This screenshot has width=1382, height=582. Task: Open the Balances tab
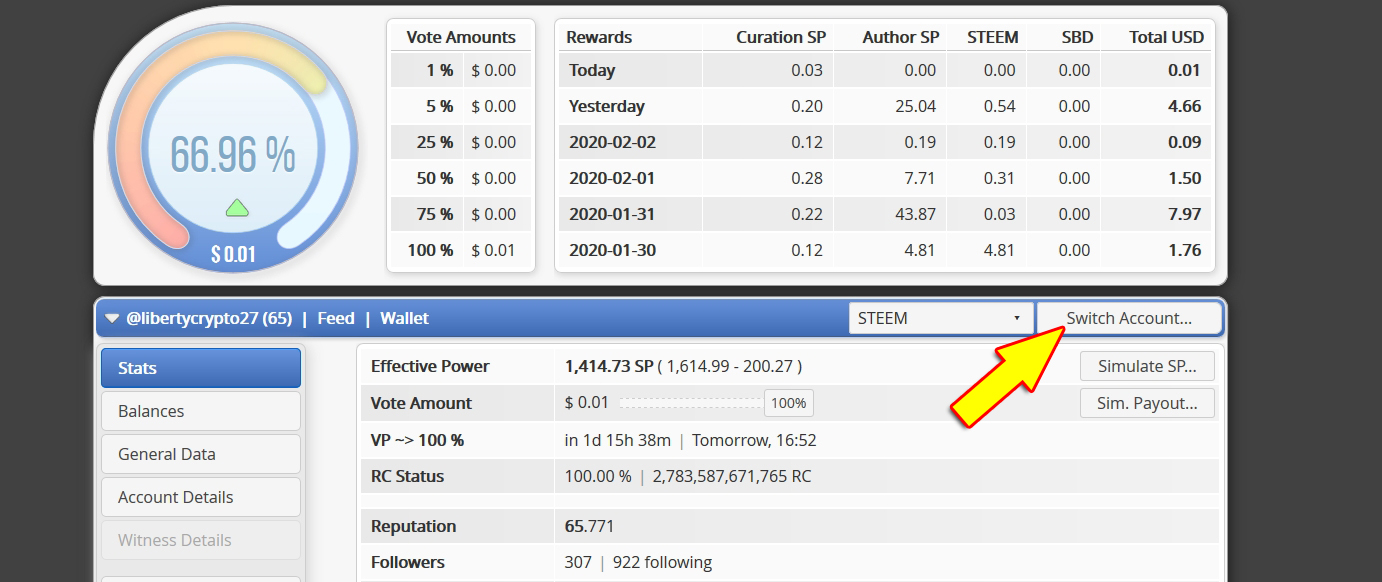point(201,411)
